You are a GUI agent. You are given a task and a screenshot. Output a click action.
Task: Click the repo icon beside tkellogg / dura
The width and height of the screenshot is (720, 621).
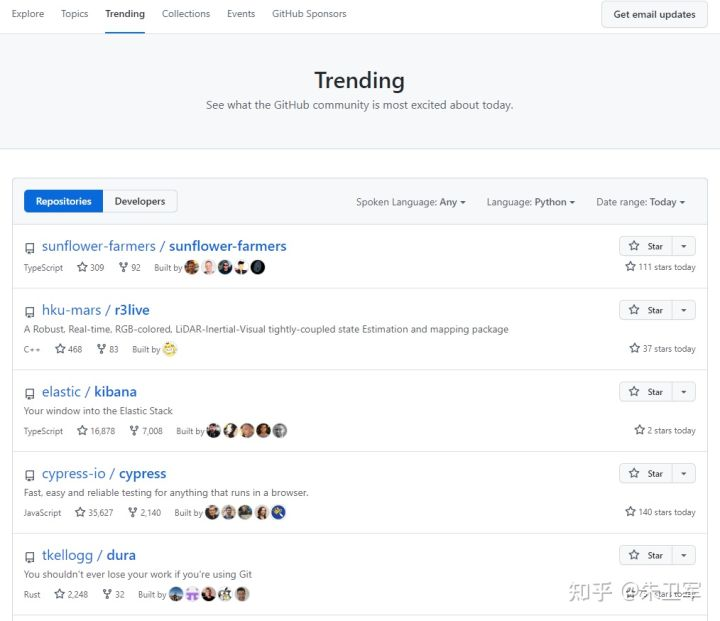click(x=29, y=557)
